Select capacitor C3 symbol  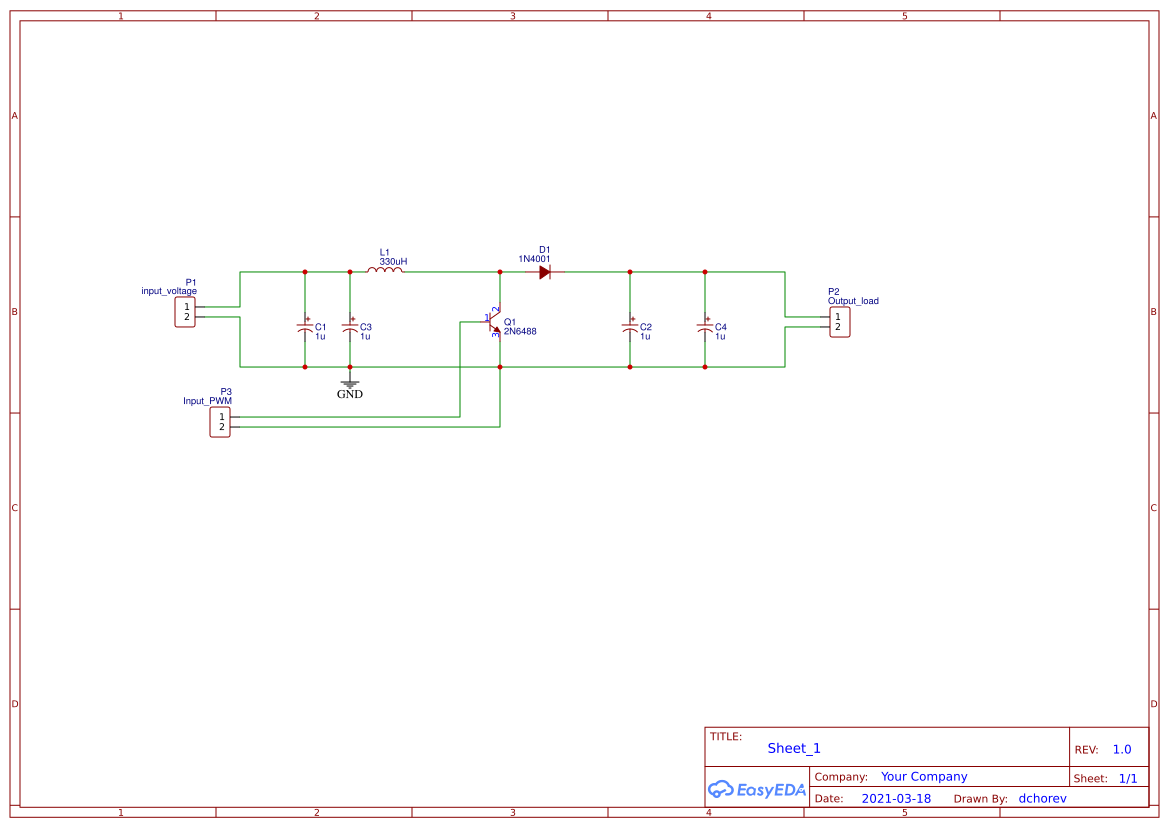[349, 327]
